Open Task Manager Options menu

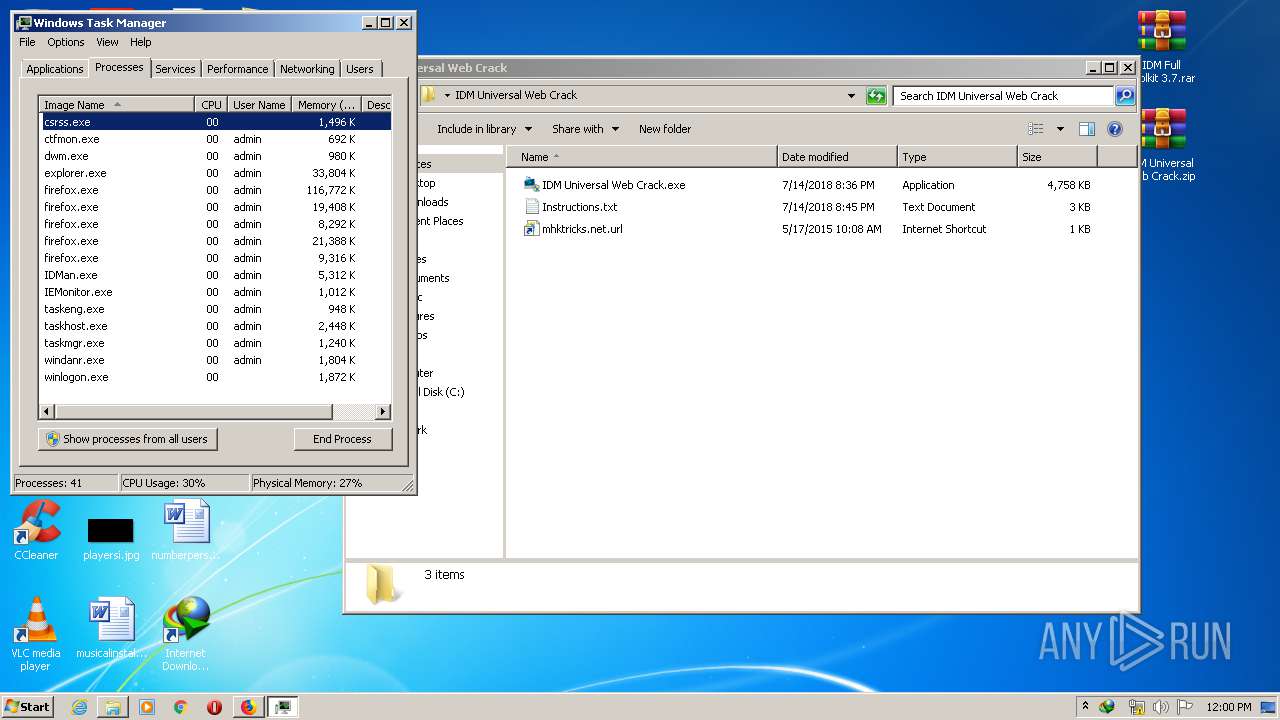pos(66,42)
